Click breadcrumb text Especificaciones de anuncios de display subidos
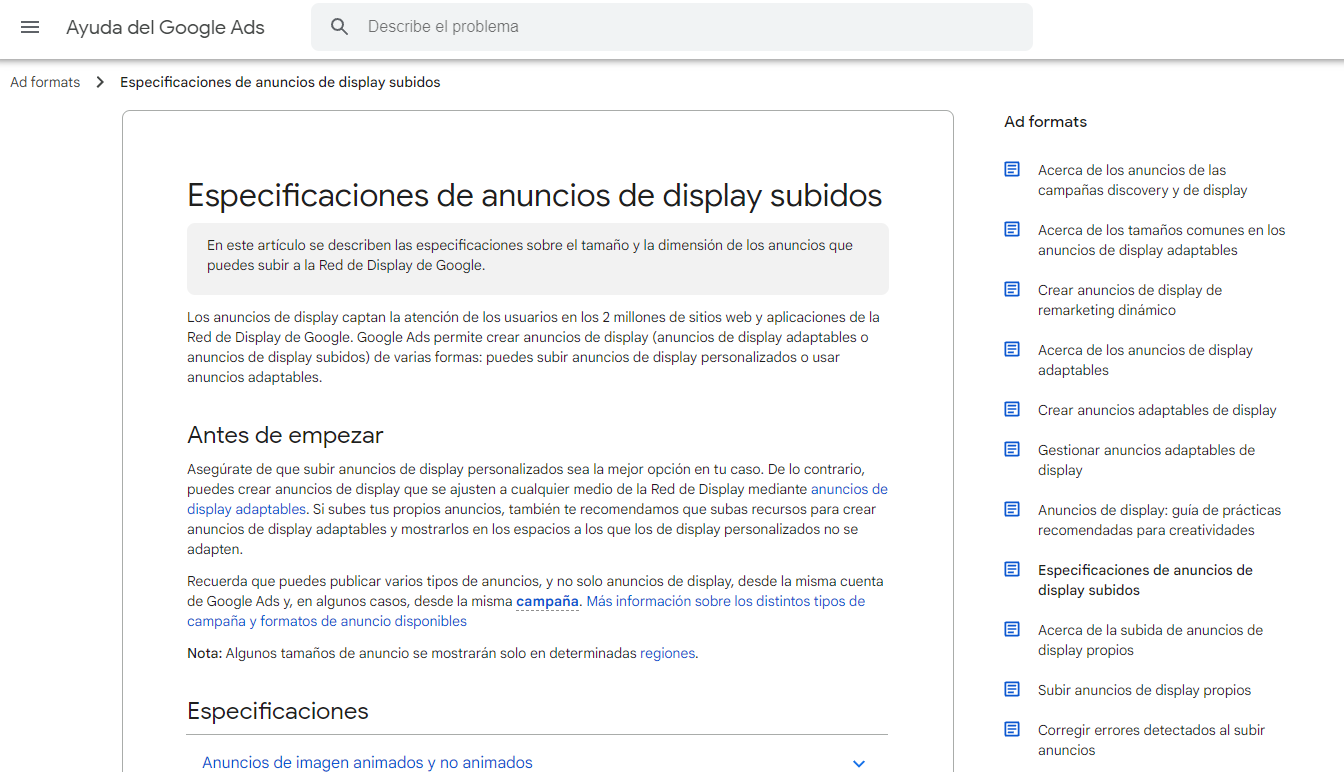Viewport: 1344px width, 772px height. click(280, 82)
